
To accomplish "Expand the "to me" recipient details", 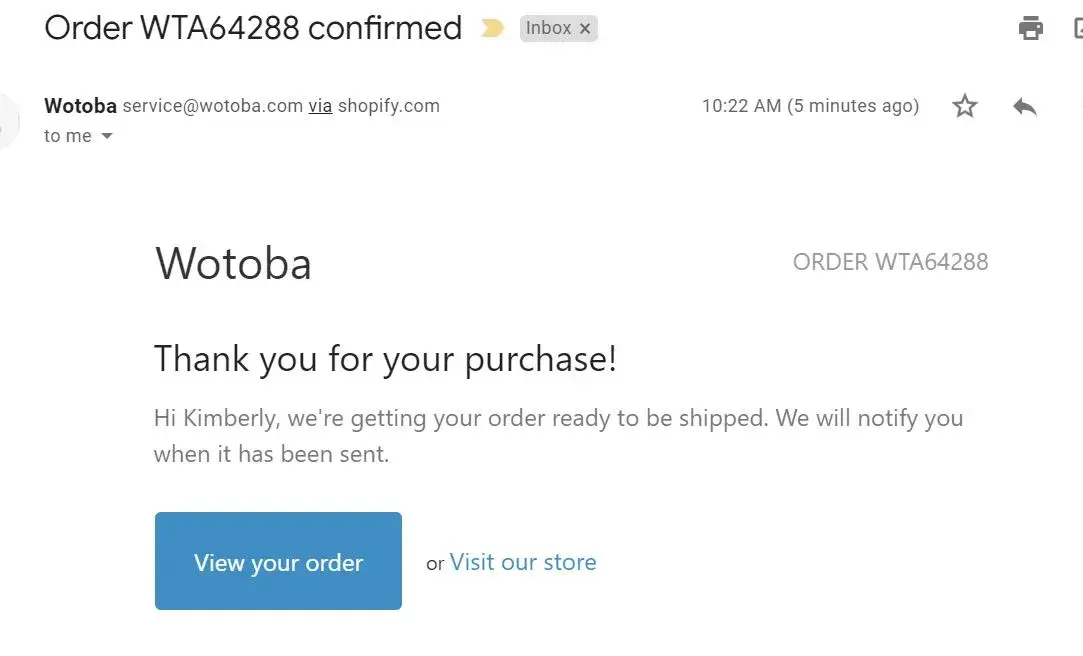I will tap(107, 136).
